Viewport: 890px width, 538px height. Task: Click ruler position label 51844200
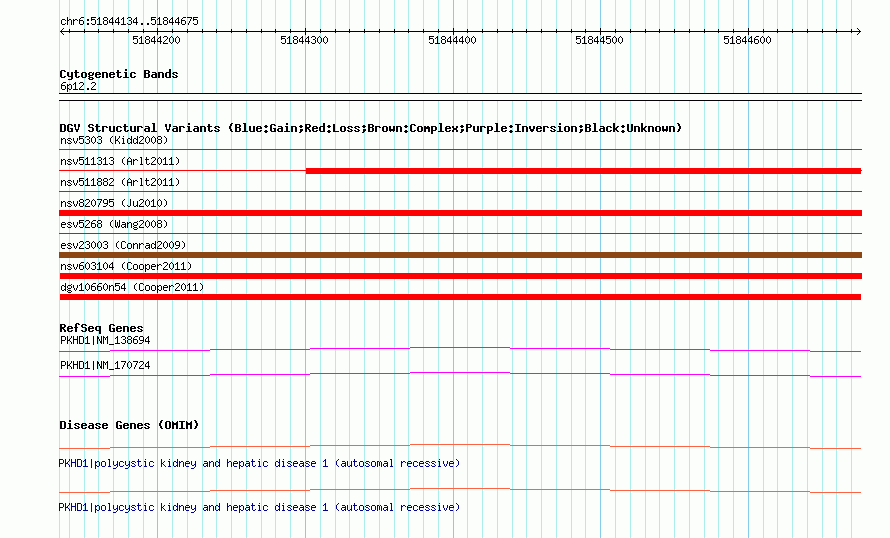click(156, 40)
